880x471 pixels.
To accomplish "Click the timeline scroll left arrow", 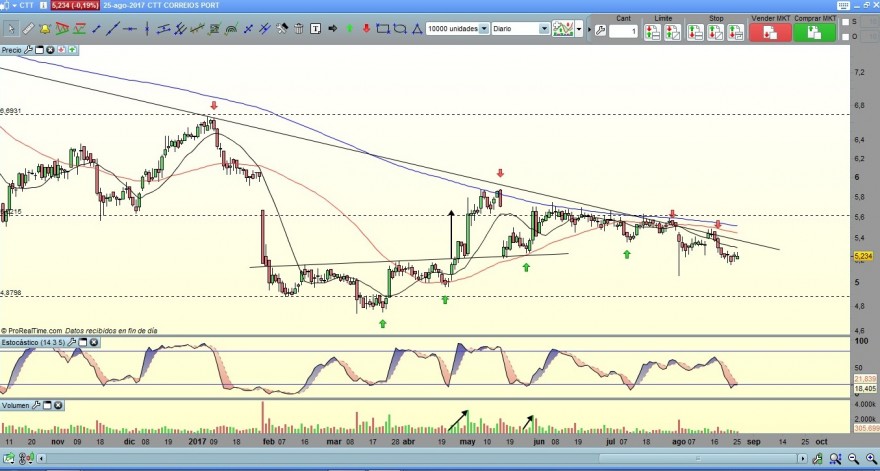I will pos(42,458).
